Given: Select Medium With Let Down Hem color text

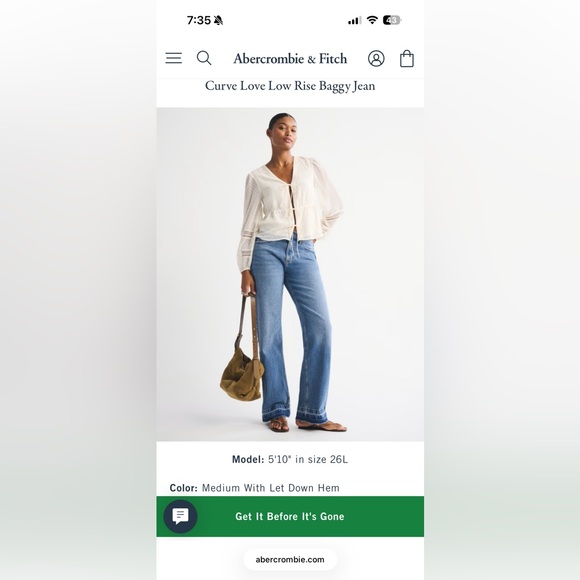Looking at the screenshot, I should 271,488.
